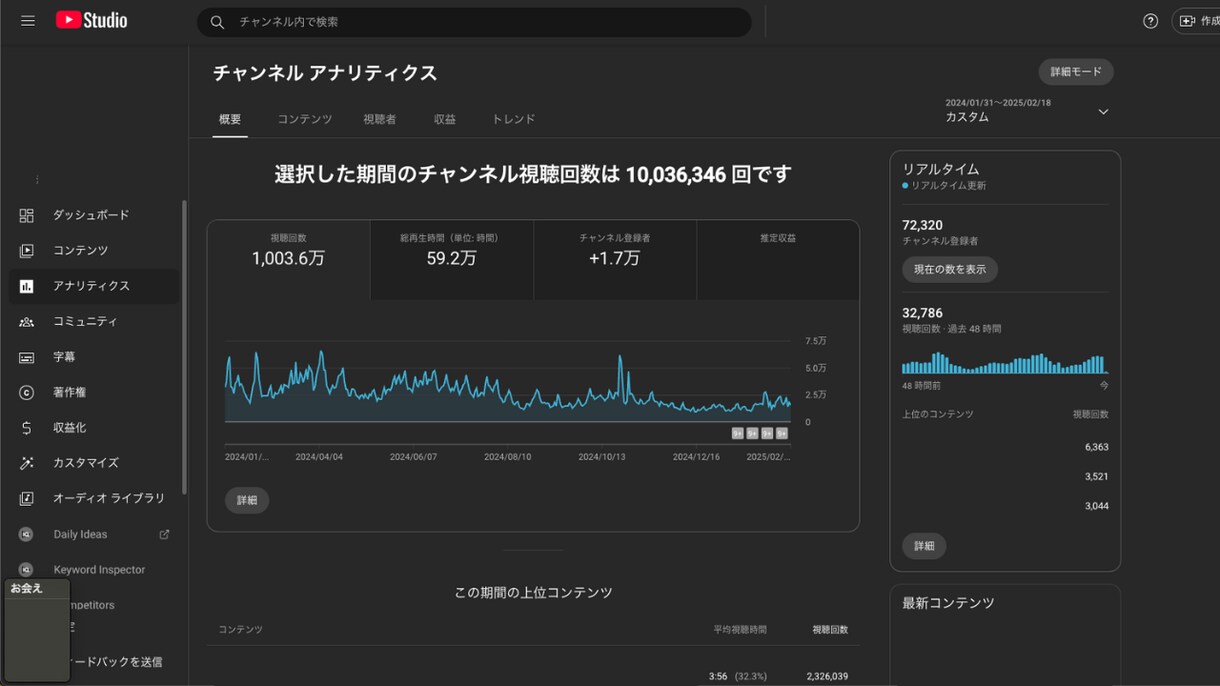
Task: Click the コンテンツ column header in table
Action: coord(241,630)
